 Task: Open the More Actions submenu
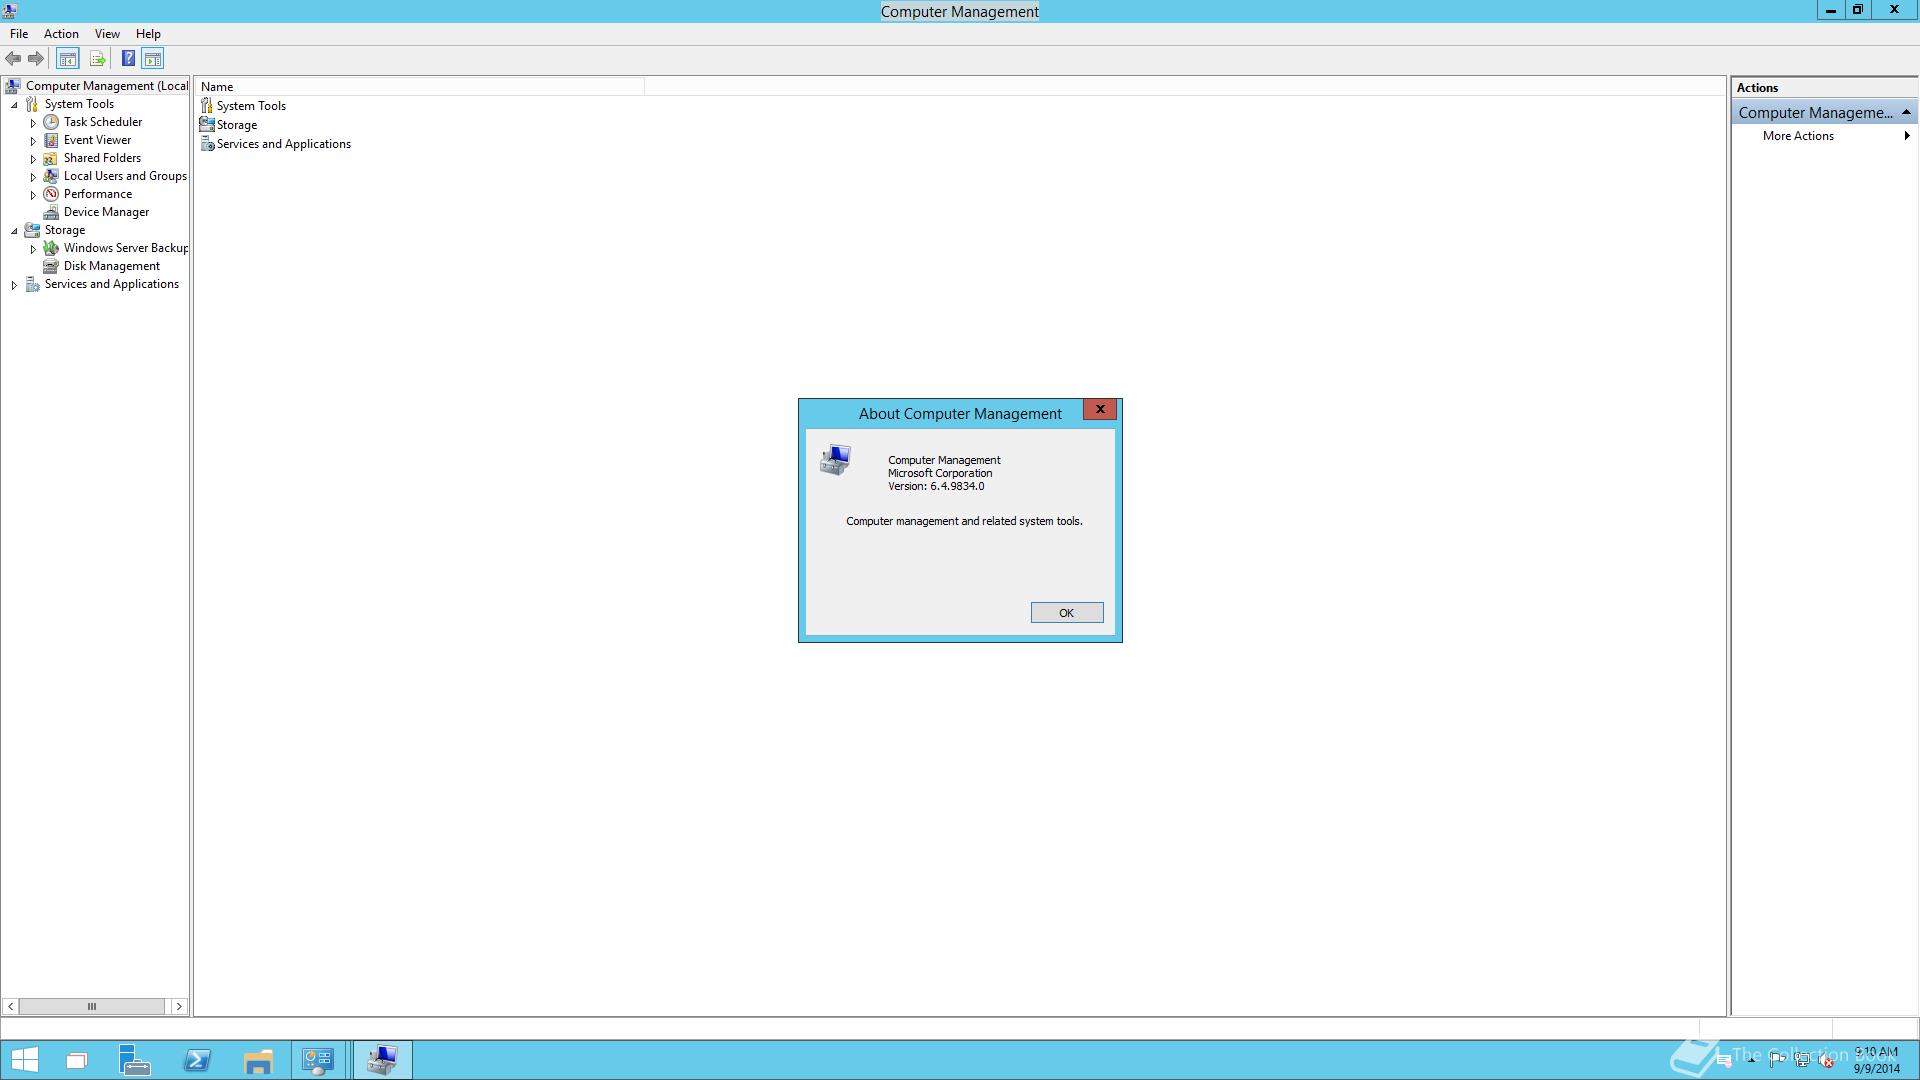tap(1825, 136)
